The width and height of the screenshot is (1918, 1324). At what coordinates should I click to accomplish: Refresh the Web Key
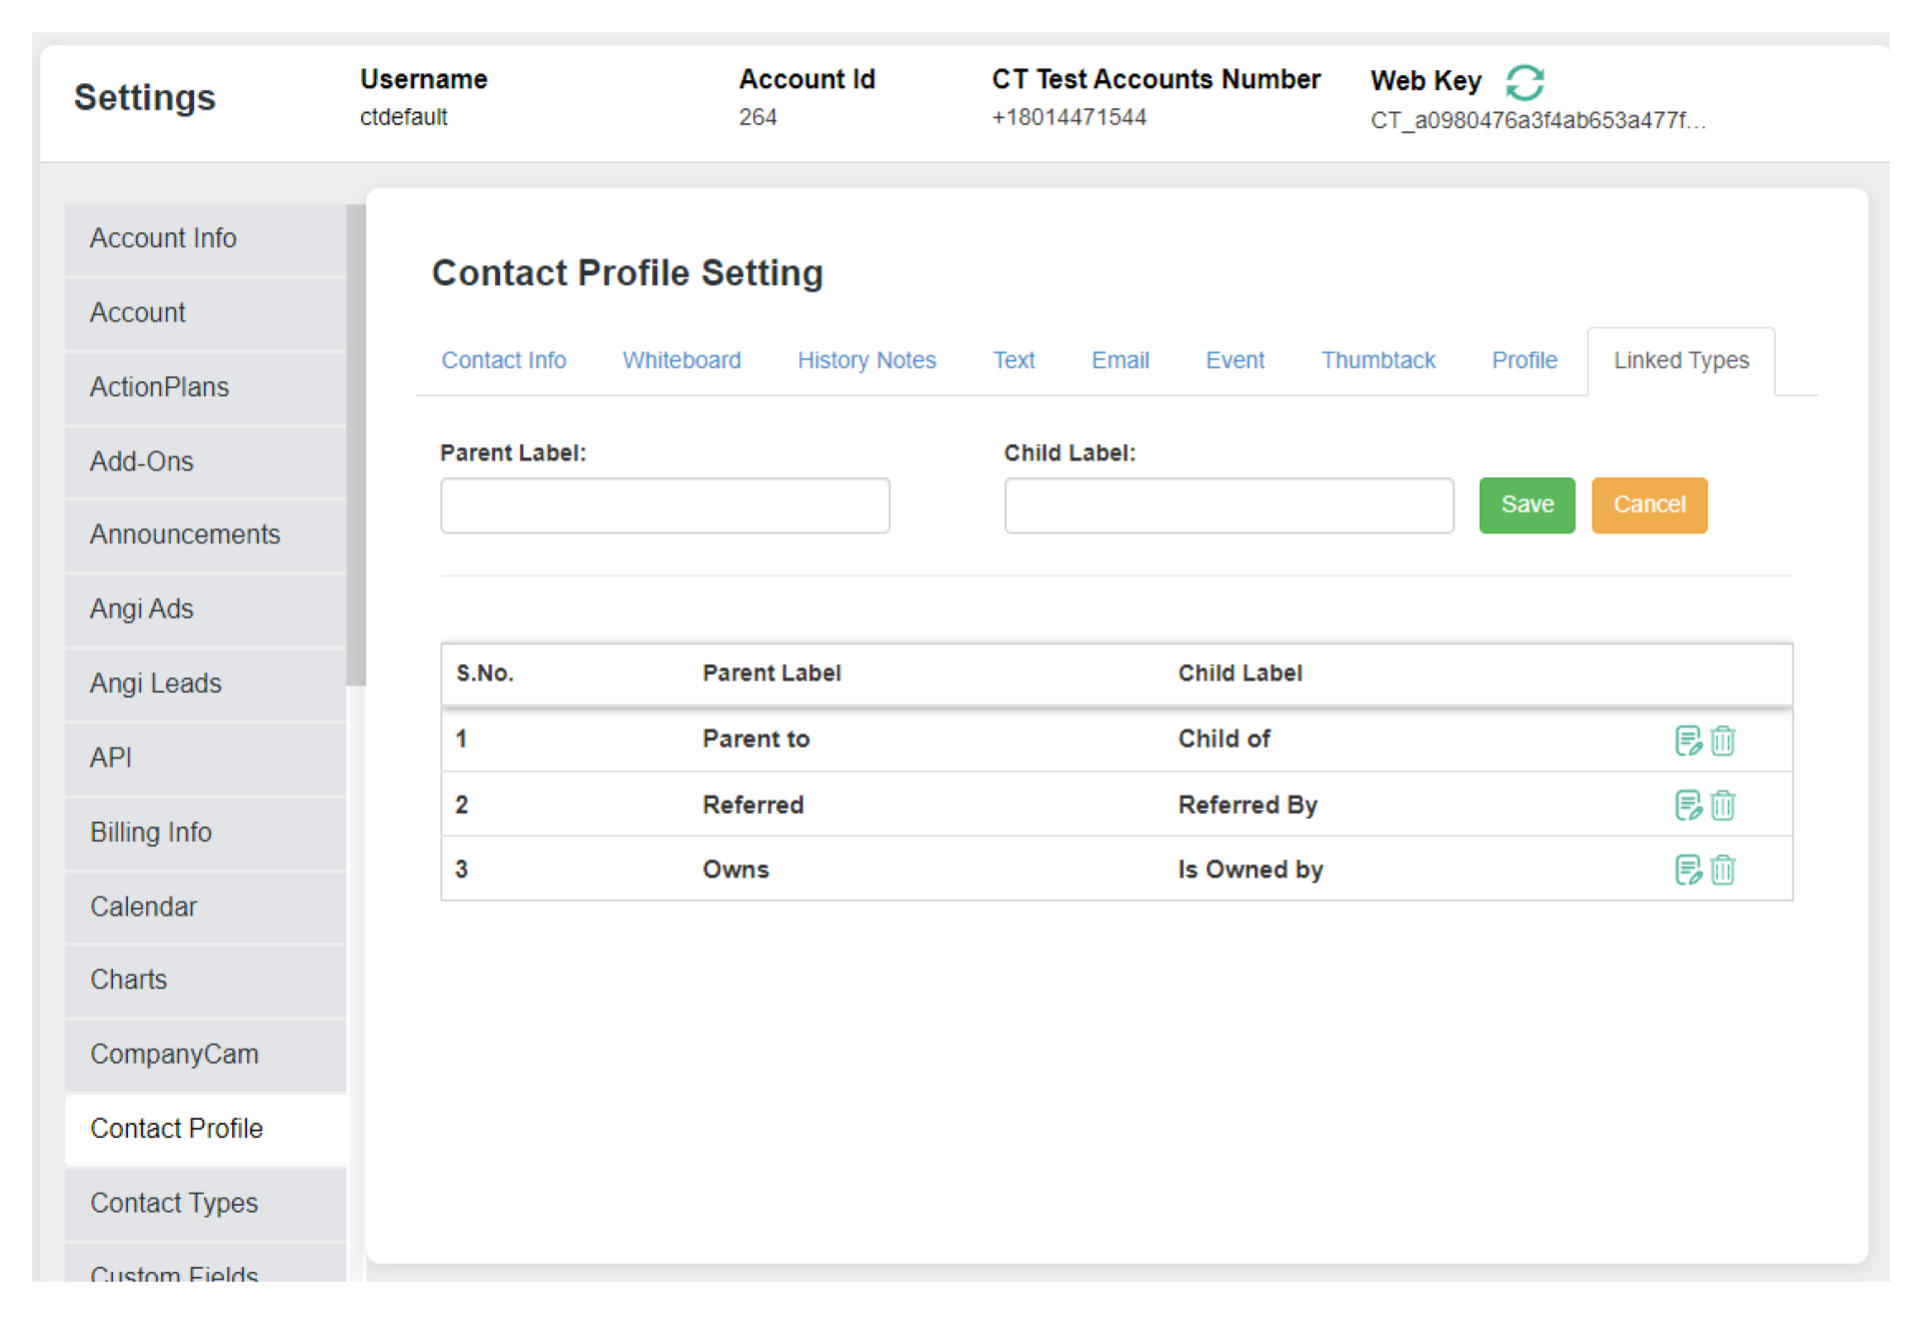pos(1525,82)
